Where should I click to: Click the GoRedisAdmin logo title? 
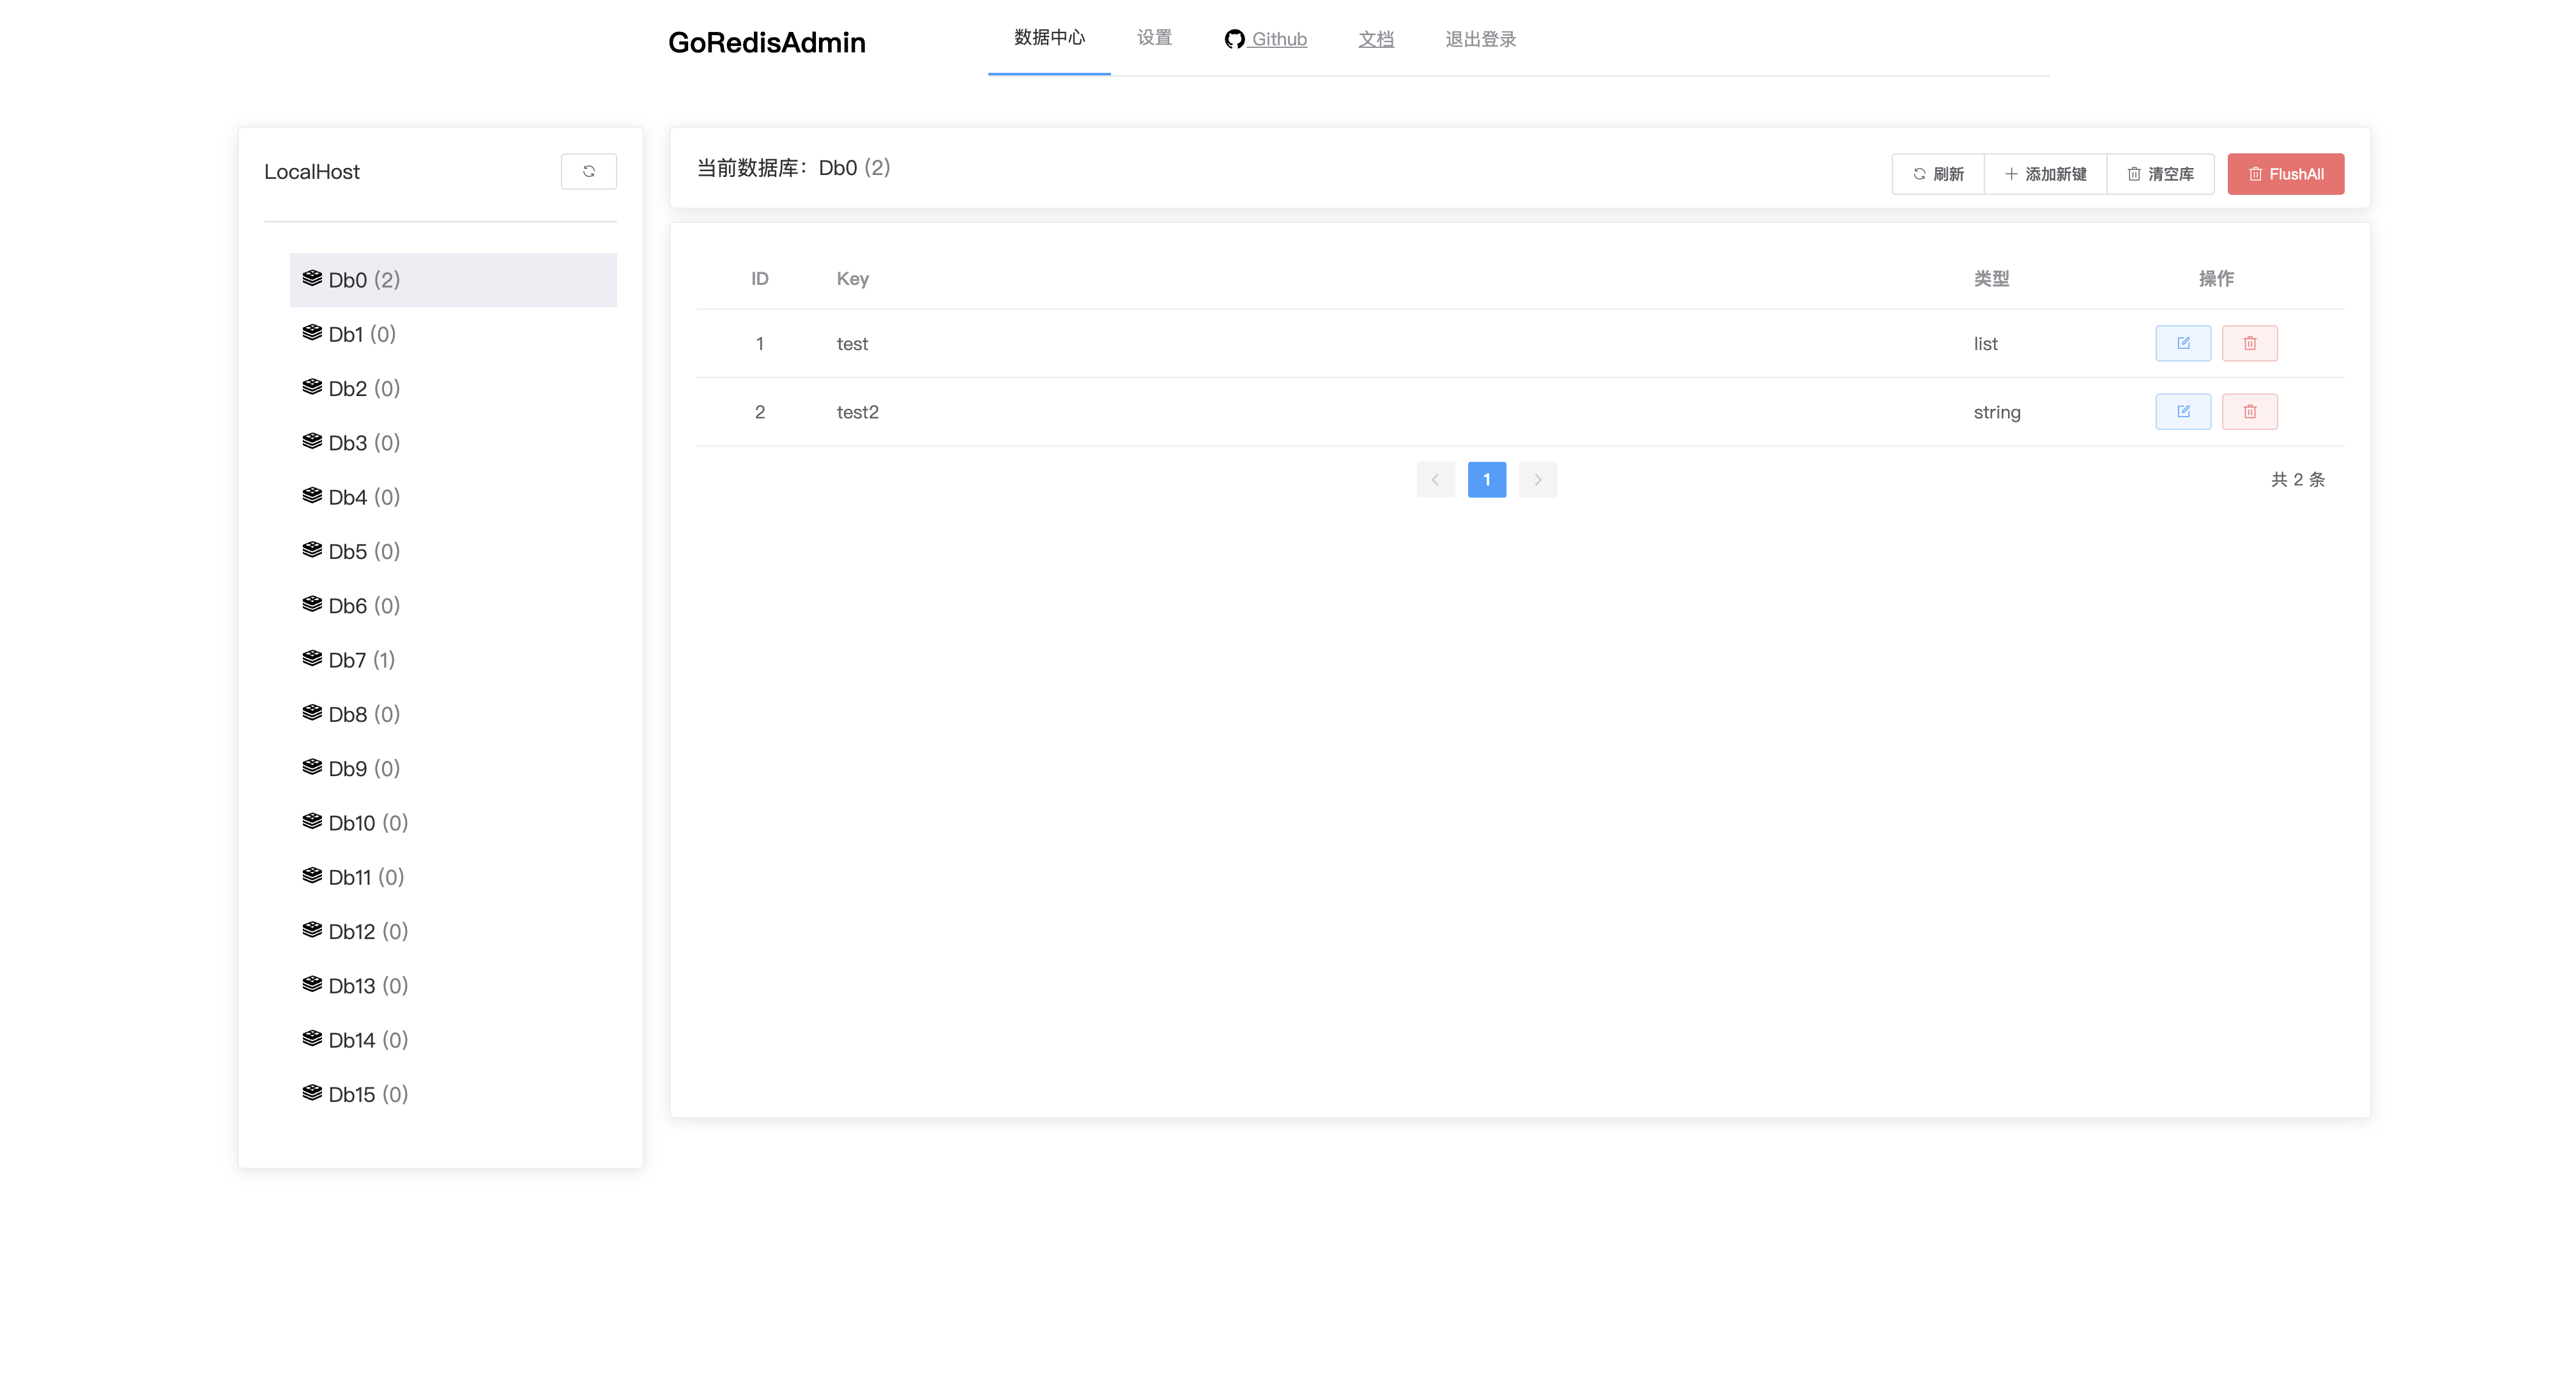click(x=766, y=42)
